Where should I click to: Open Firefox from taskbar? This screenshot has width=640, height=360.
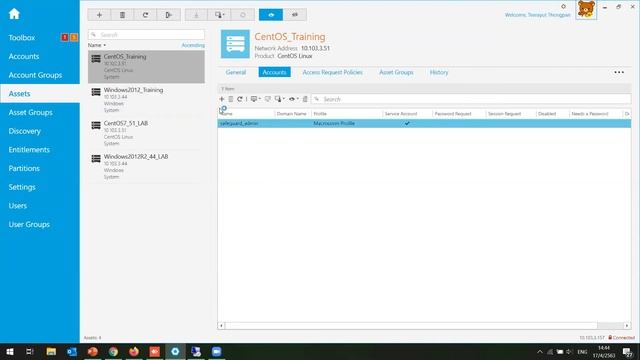coord(134,351)
